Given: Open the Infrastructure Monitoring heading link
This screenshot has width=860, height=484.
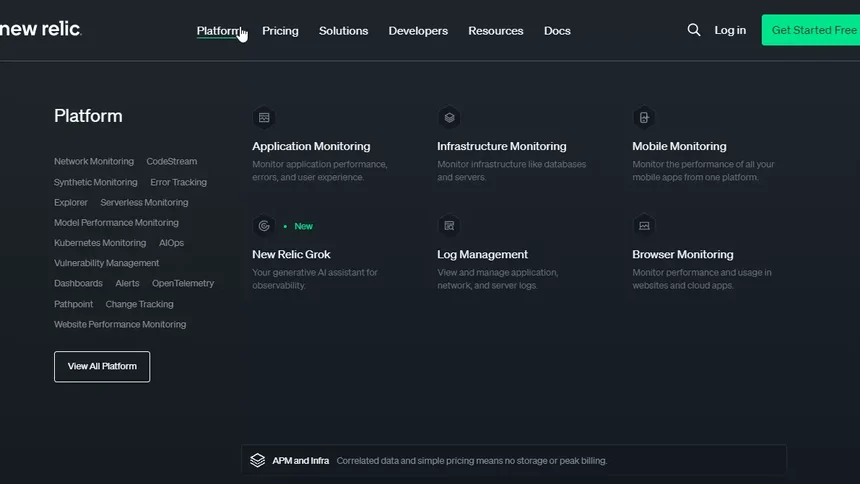Looking at the screenshot, I should tap(501, 146).
